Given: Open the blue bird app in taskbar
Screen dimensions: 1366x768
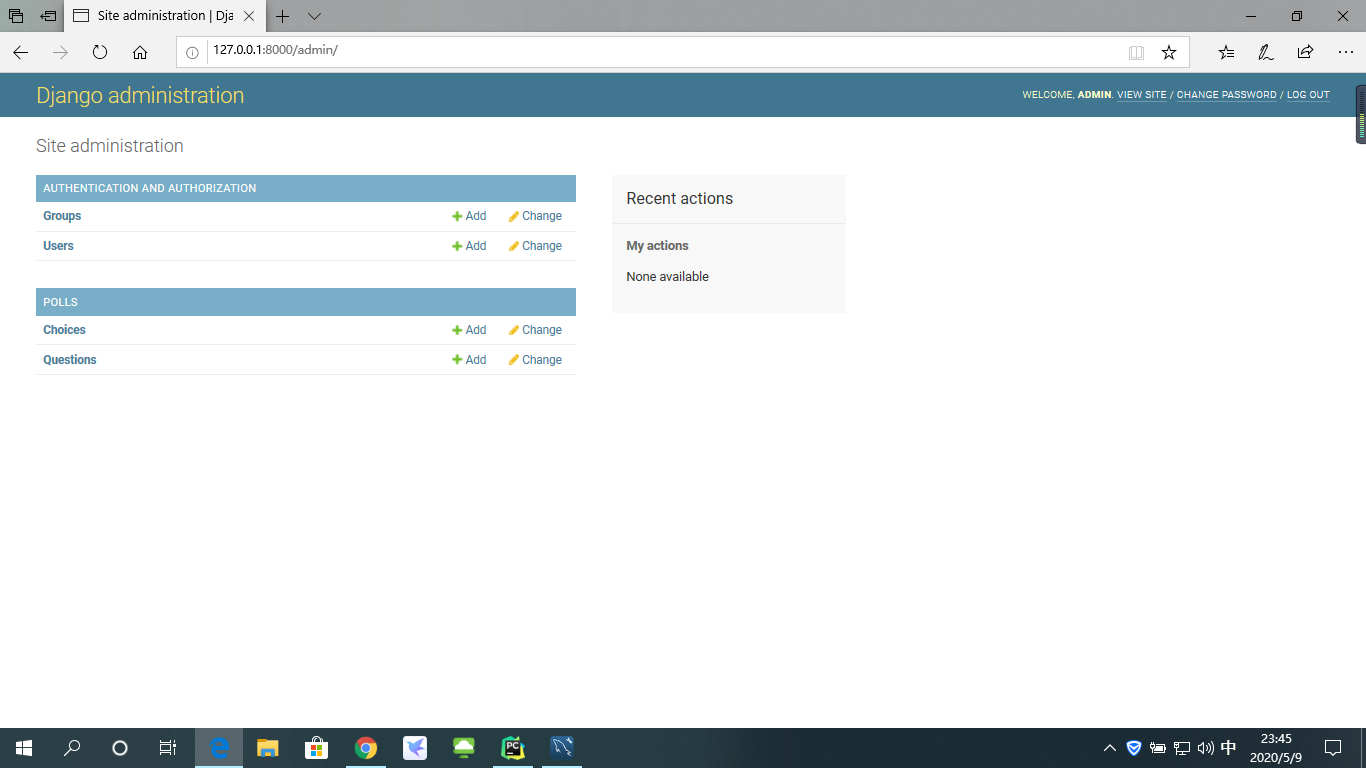Looking at the screenshot, I should (415, 748).
